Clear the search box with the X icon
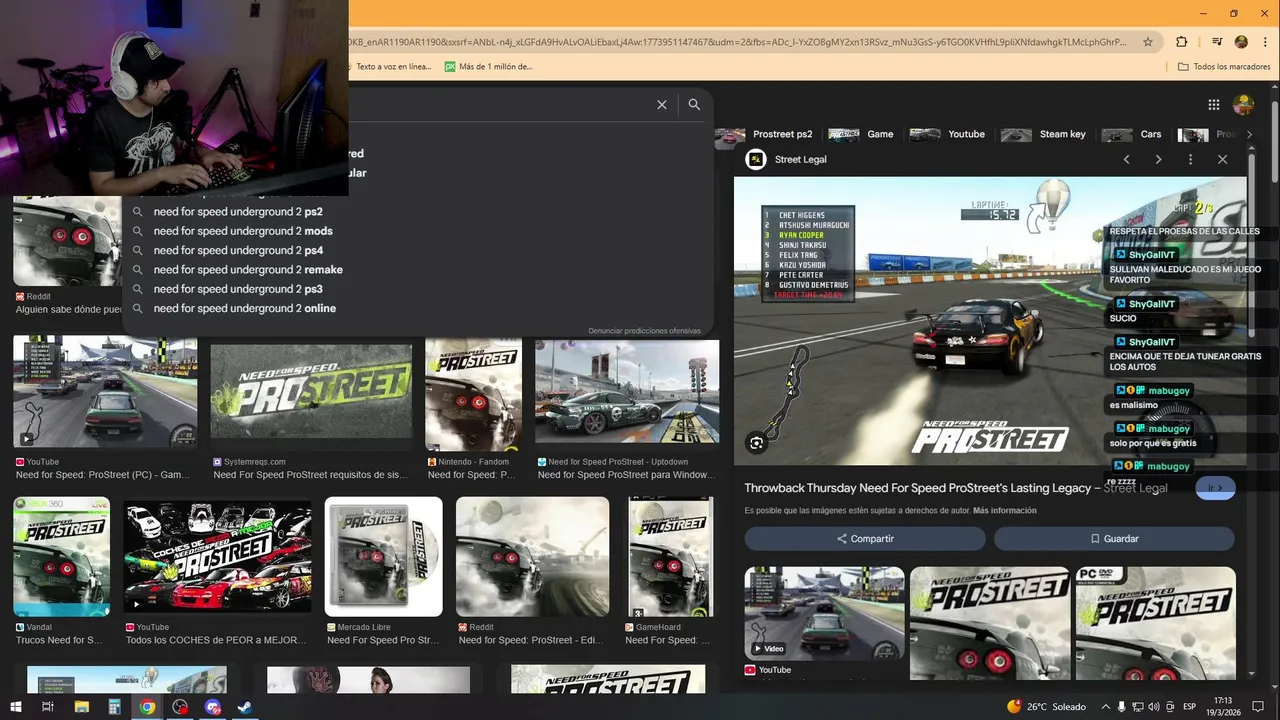Viewport: 1280px width, 720px height. click(661, 105)
